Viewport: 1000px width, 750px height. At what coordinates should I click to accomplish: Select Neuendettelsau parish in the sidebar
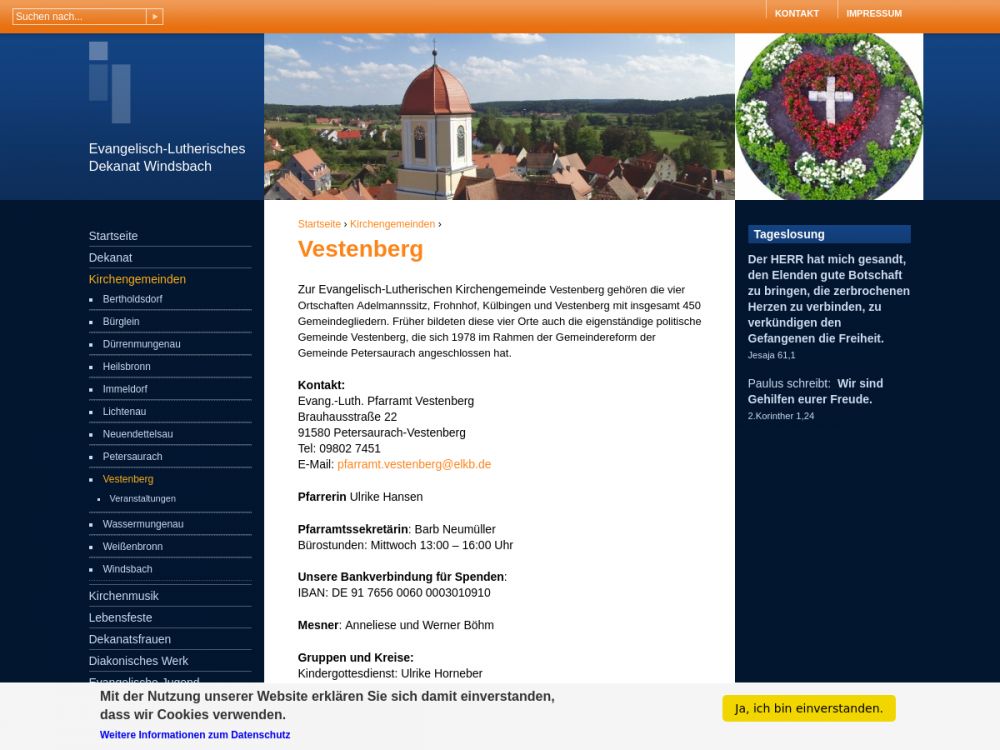[x=138, y=434]
